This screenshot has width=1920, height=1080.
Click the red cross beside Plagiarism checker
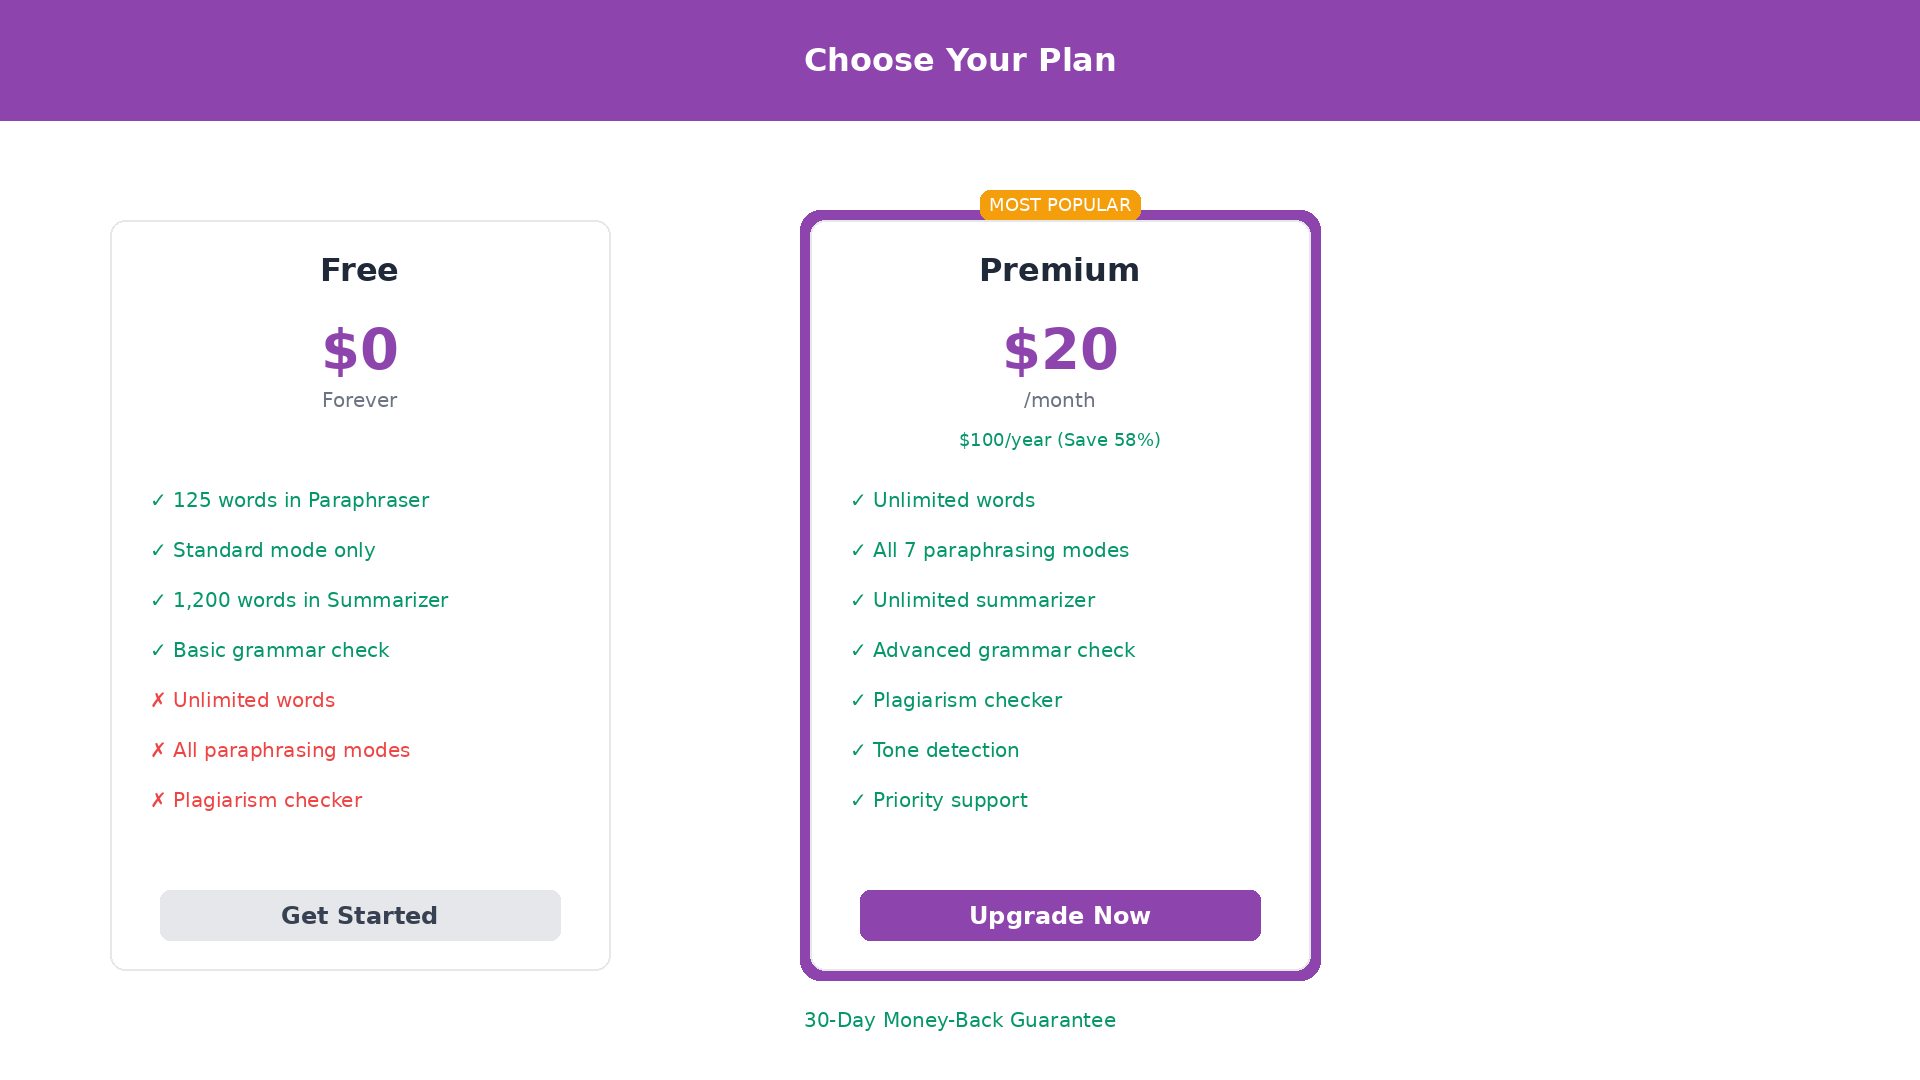158,800
